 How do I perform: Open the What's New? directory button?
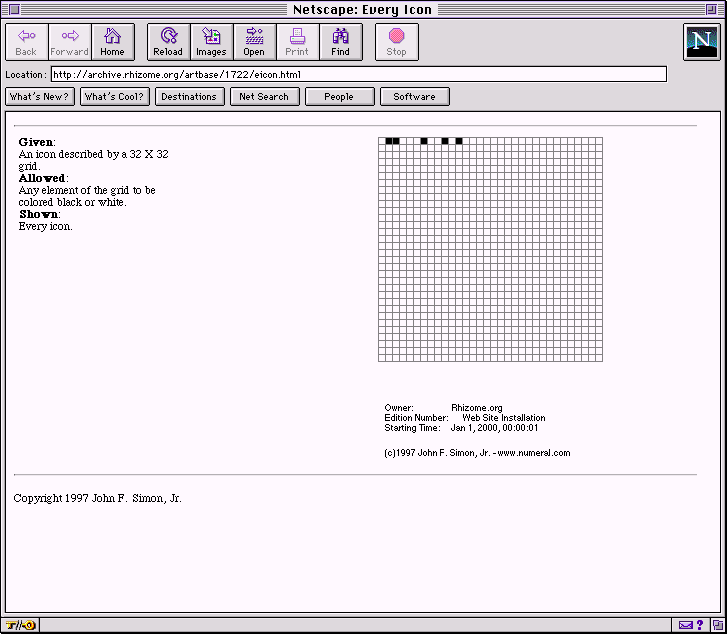tap(40, 97)
